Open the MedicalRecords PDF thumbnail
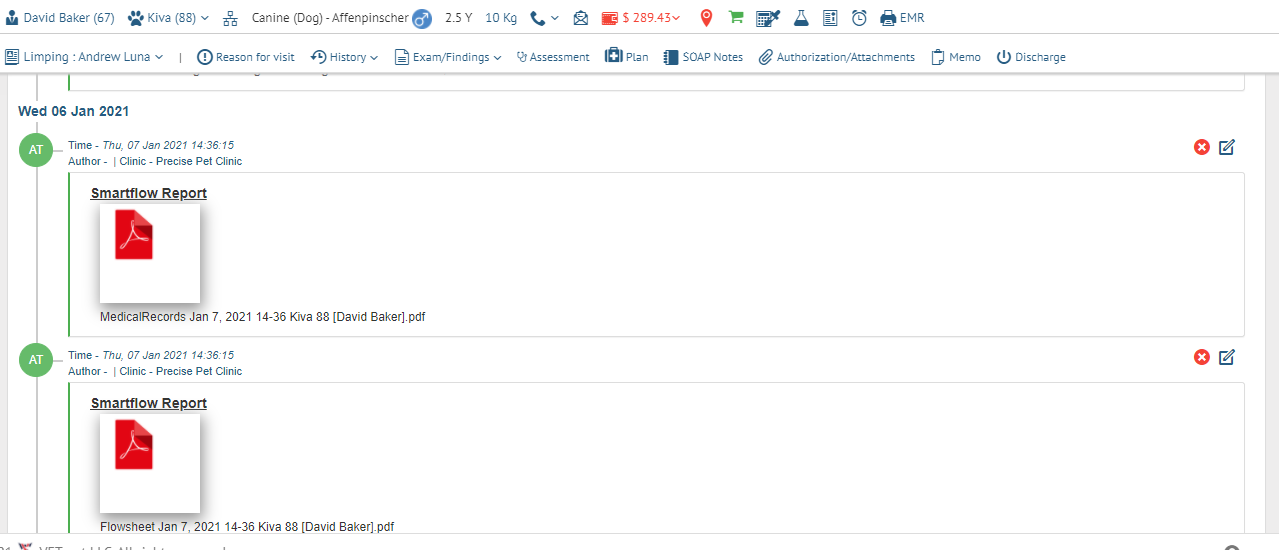This screenshot has height=550, width=1279. click(x=150, y=253)
